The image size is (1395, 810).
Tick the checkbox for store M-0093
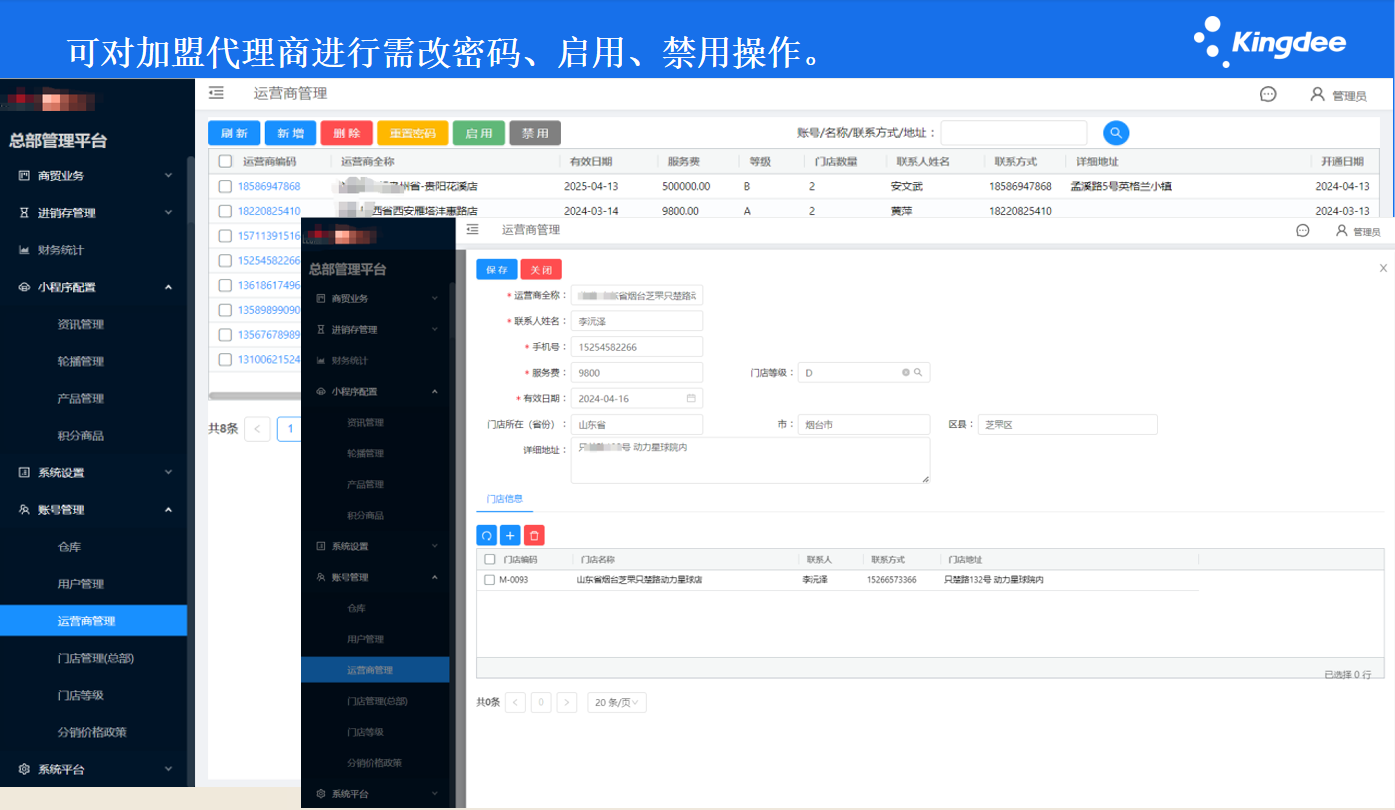click(x=489, y=580)
